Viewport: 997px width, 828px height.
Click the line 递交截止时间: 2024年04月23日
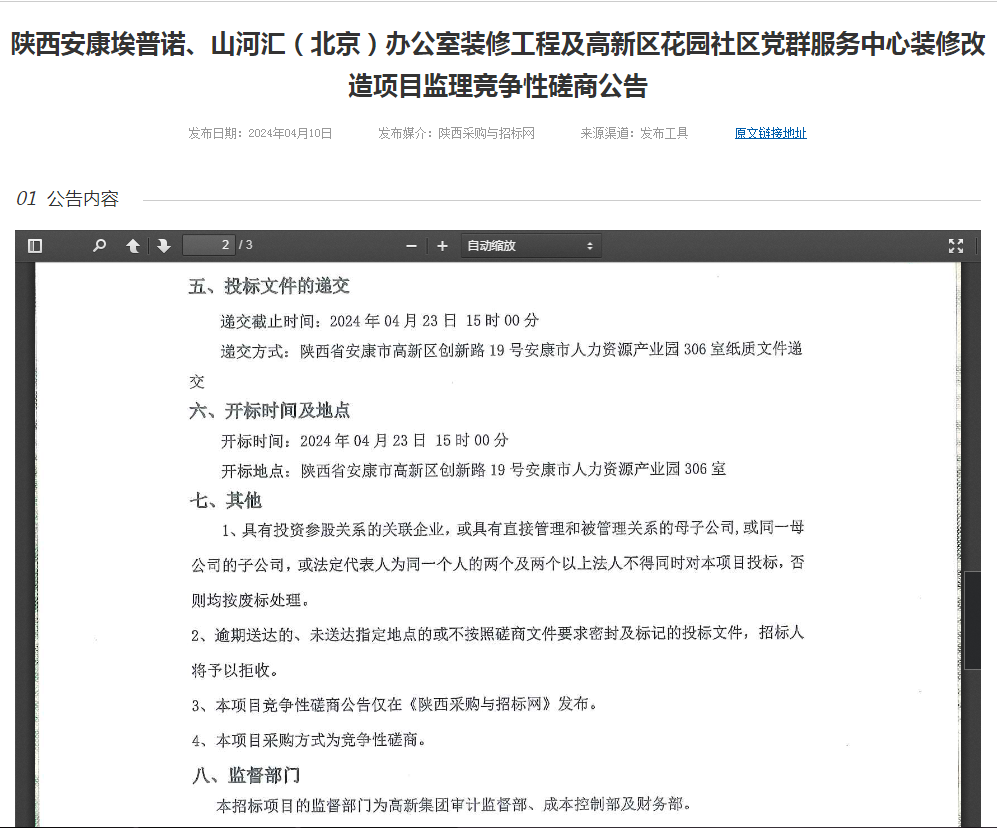pyautogui.click(x=380, y=321)
